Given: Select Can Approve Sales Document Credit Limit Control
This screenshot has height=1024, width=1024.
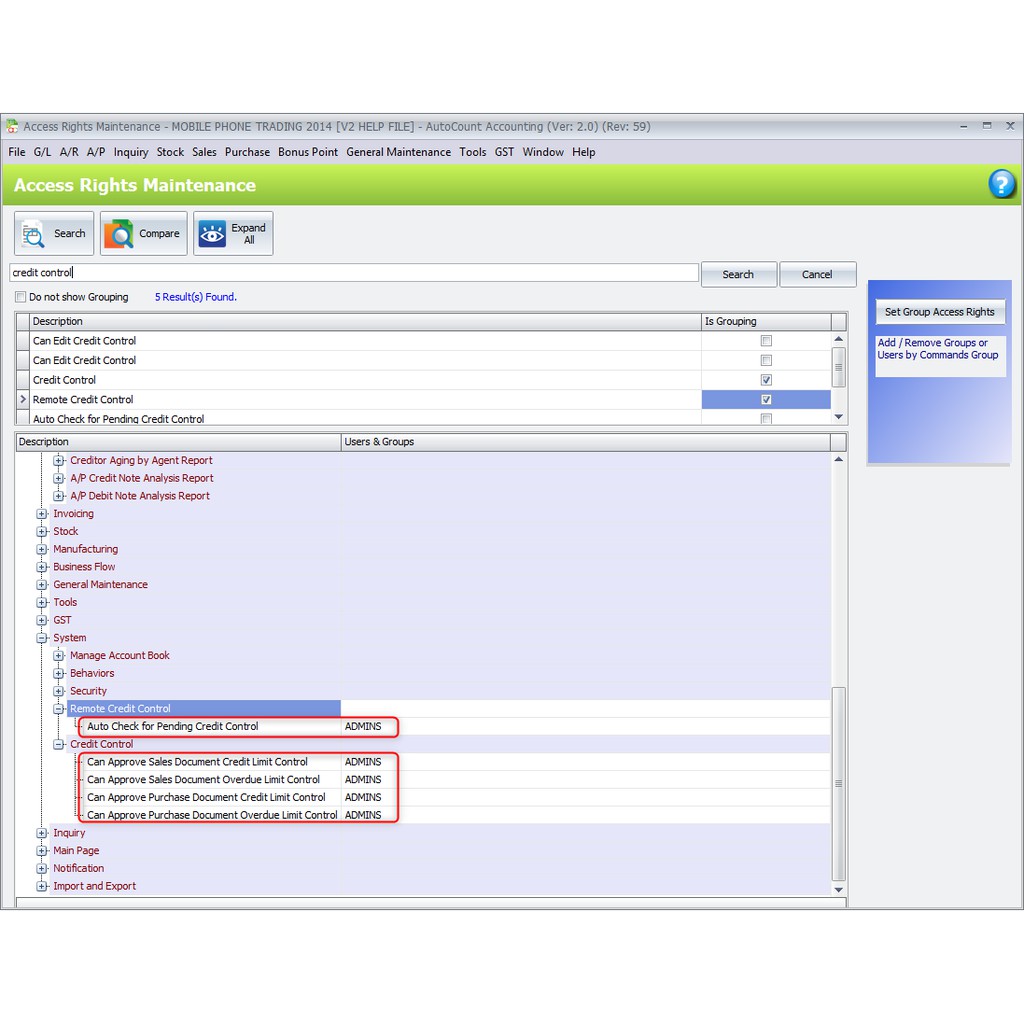Looking at the screenshot, I should [x=197, y=762].
